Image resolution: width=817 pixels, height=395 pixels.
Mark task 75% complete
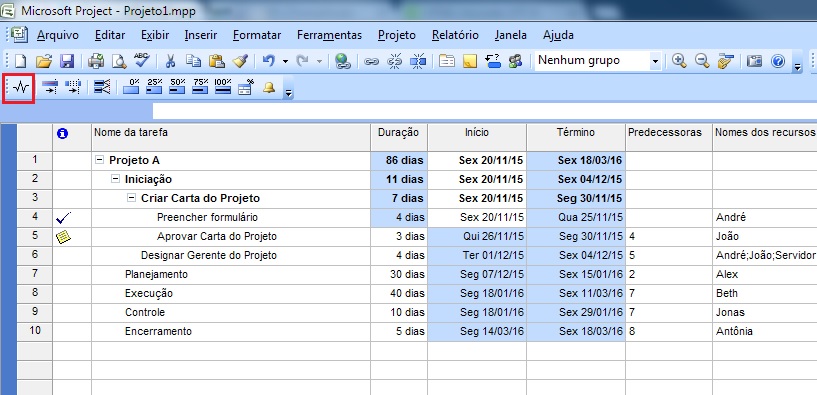pos(200,87)
